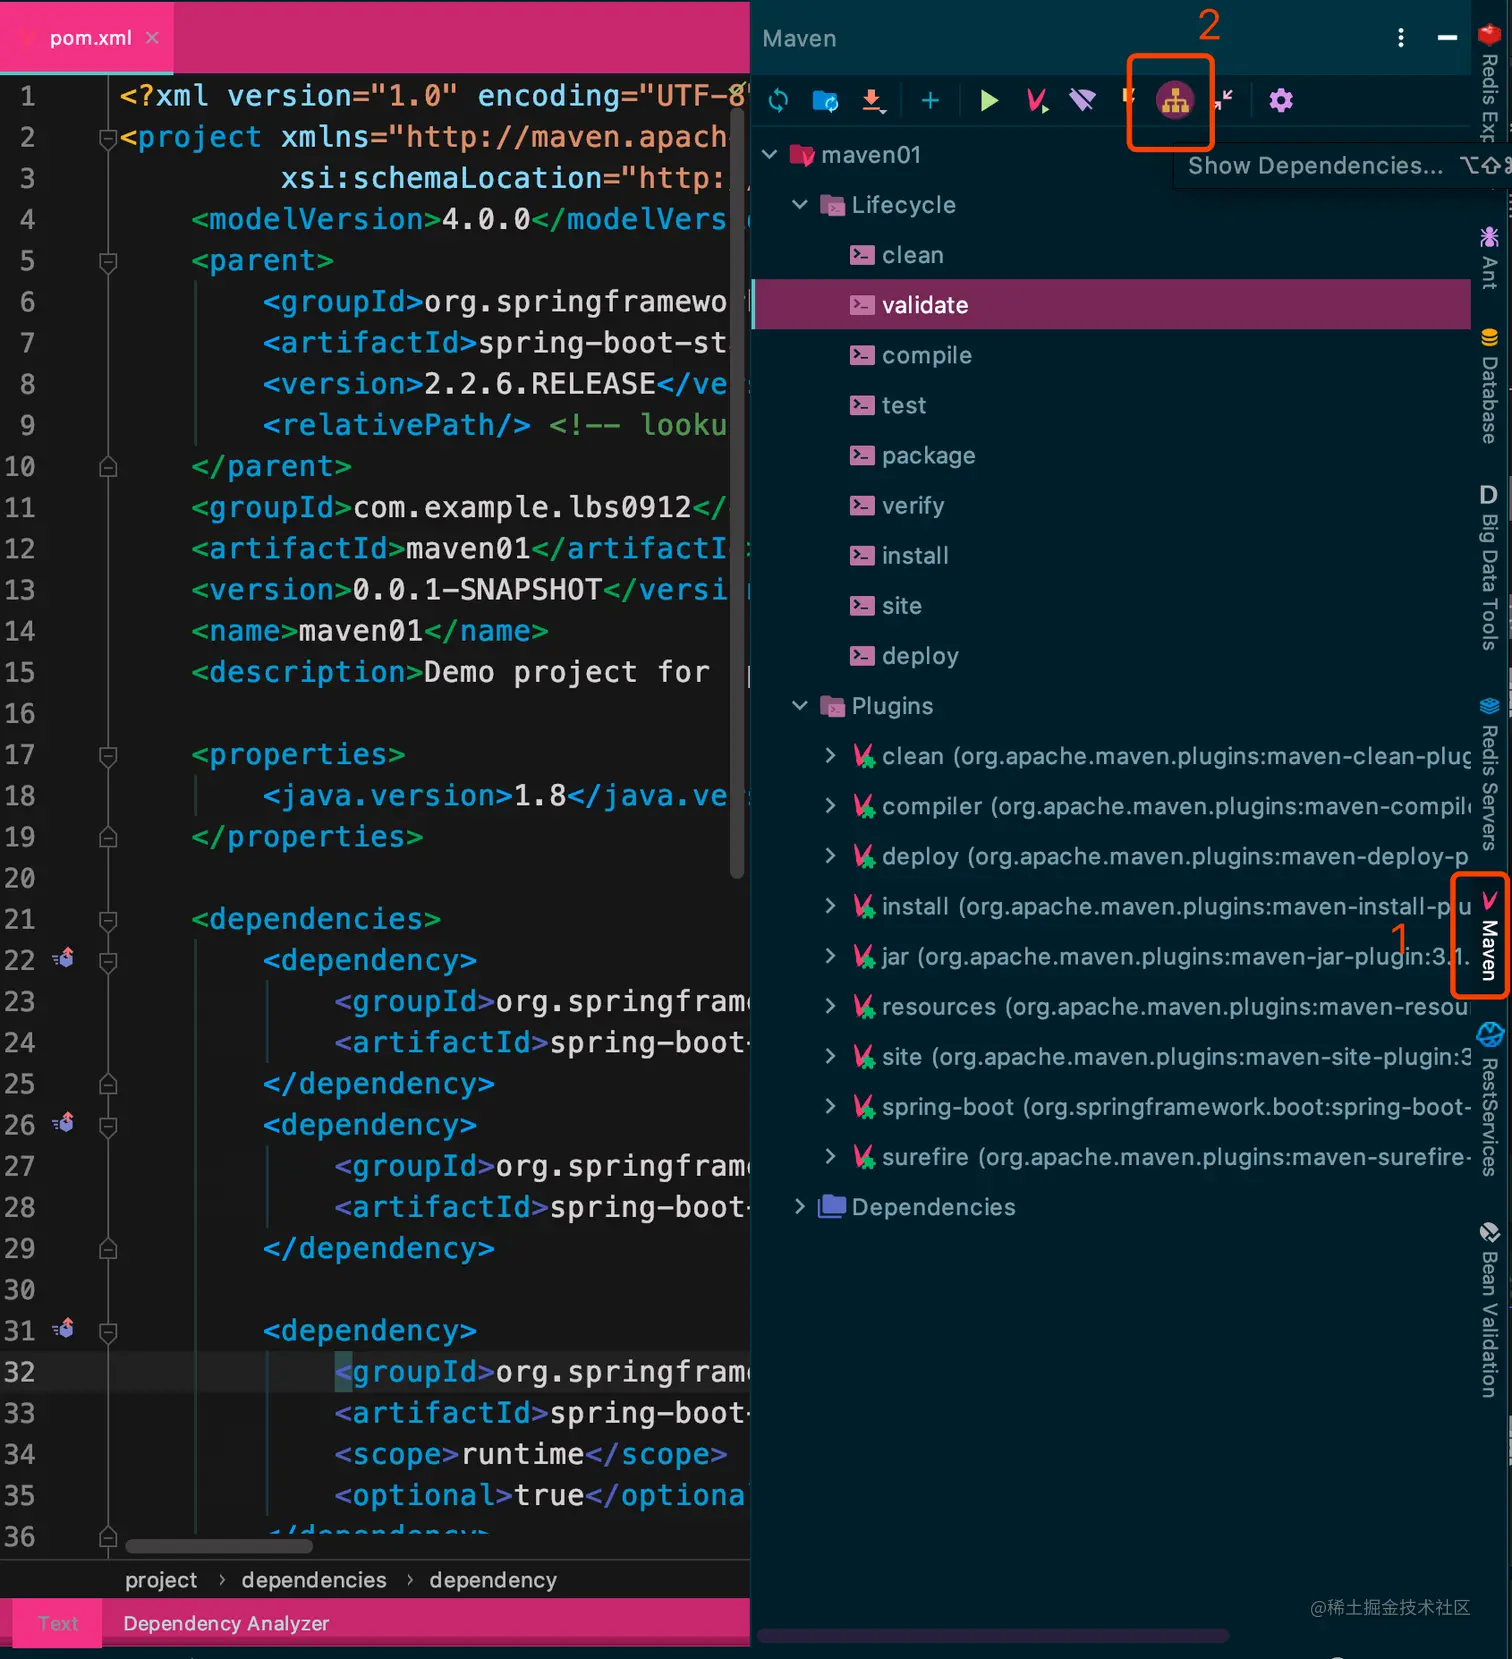
Task: Open Ant side tool tab
Action: (1490, 258)
